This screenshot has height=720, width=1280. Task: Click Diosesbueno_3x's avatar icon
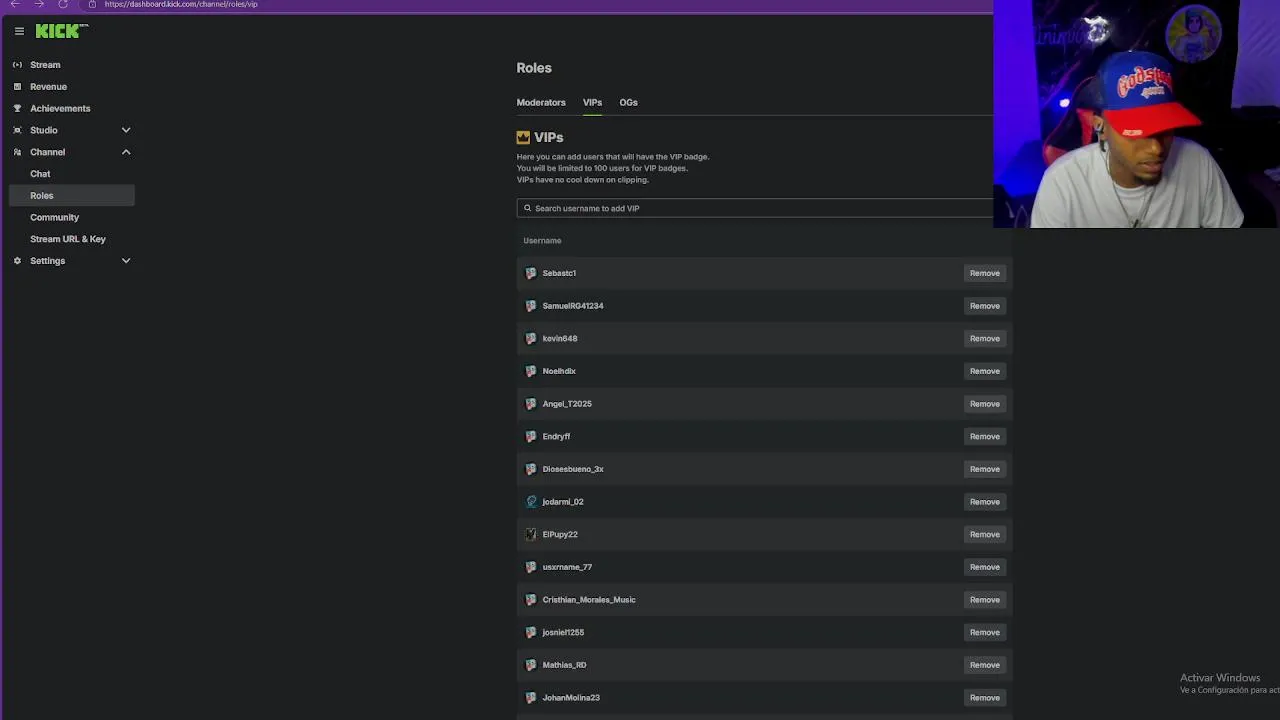click(531, 469)
